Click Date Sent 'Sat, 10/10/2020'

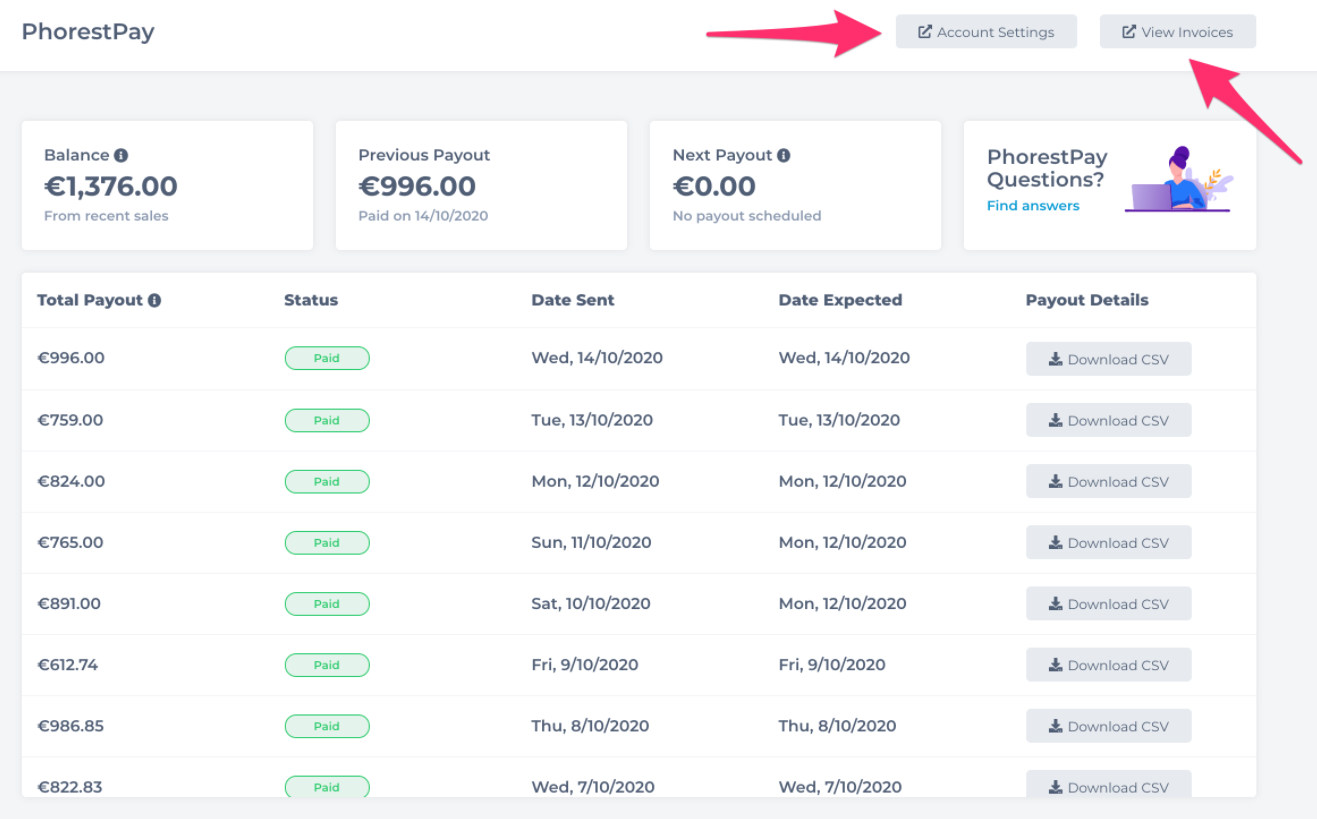591,603
